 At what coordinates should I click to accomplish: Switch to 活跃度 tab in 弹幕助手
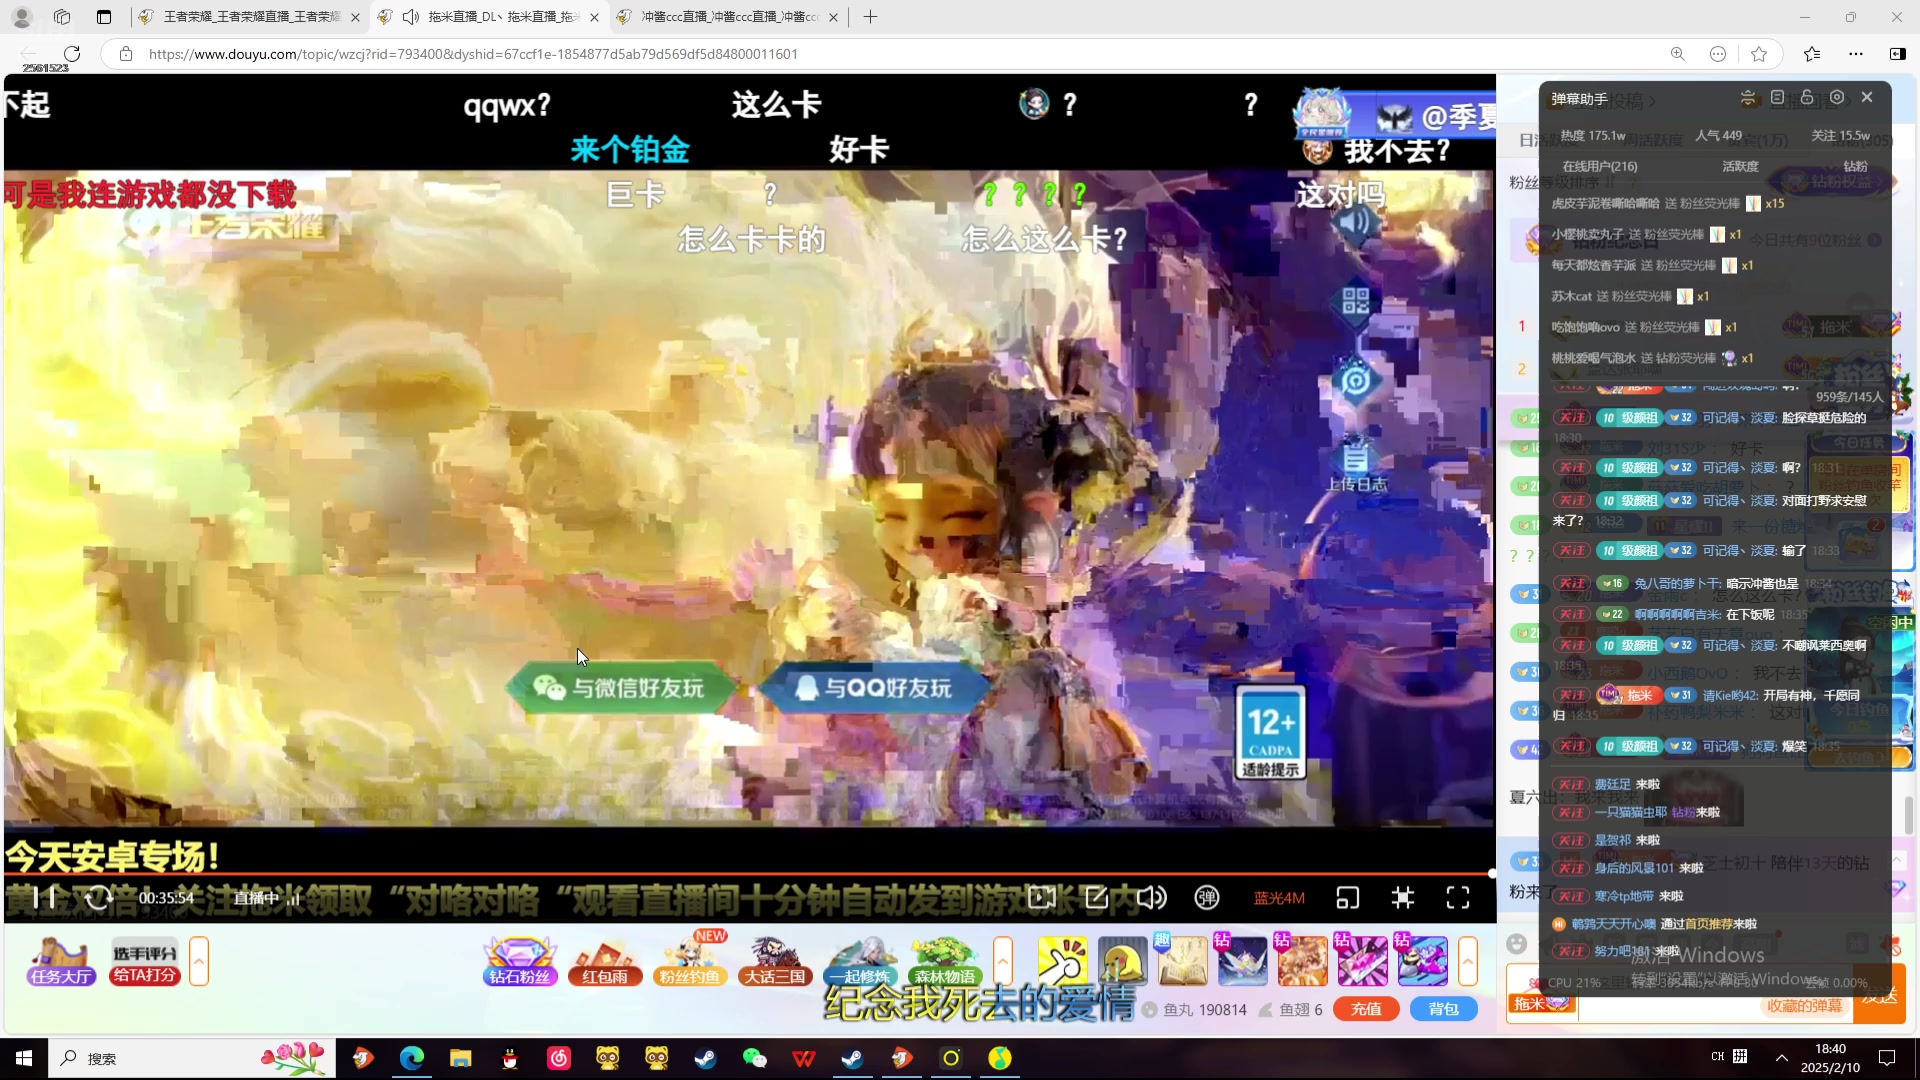pos(1740,166)
